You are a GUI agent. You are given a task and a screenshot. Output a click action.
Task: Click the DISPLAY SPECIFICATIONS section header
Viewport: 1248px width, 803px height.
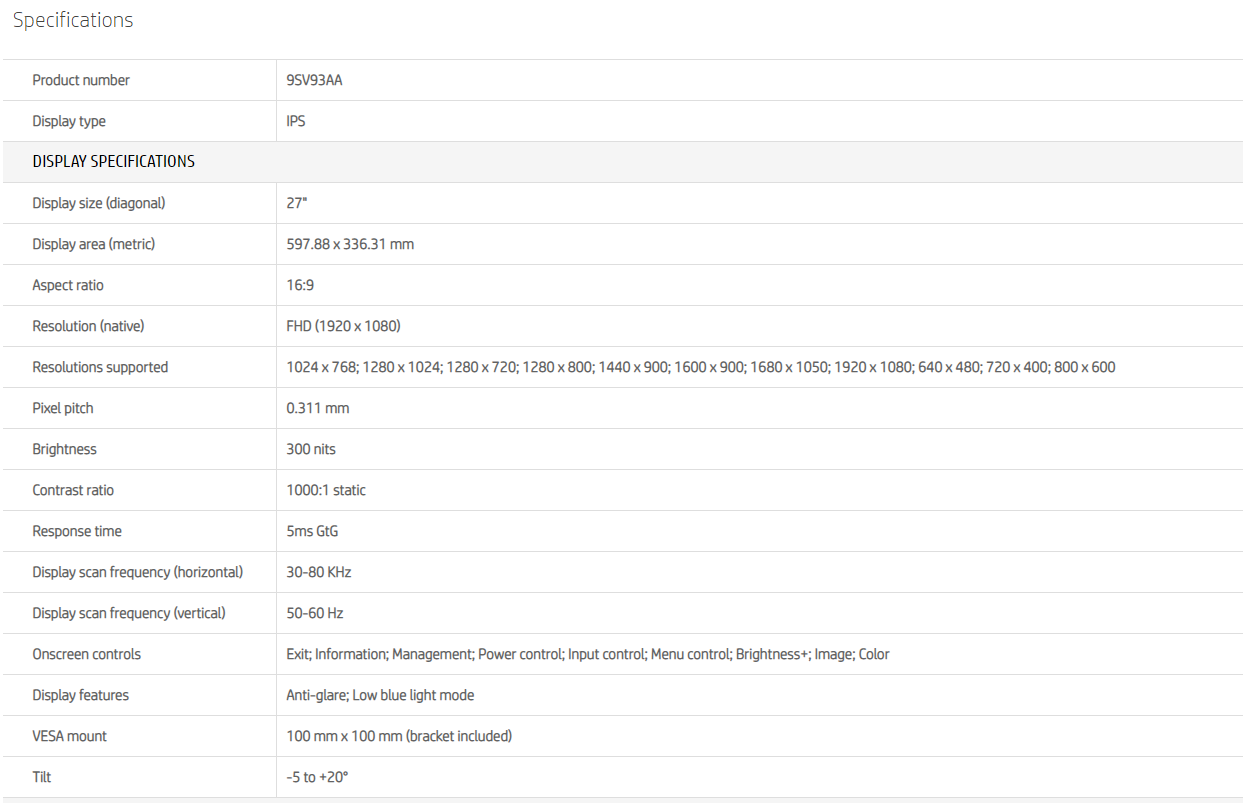[x=114, y=161]
